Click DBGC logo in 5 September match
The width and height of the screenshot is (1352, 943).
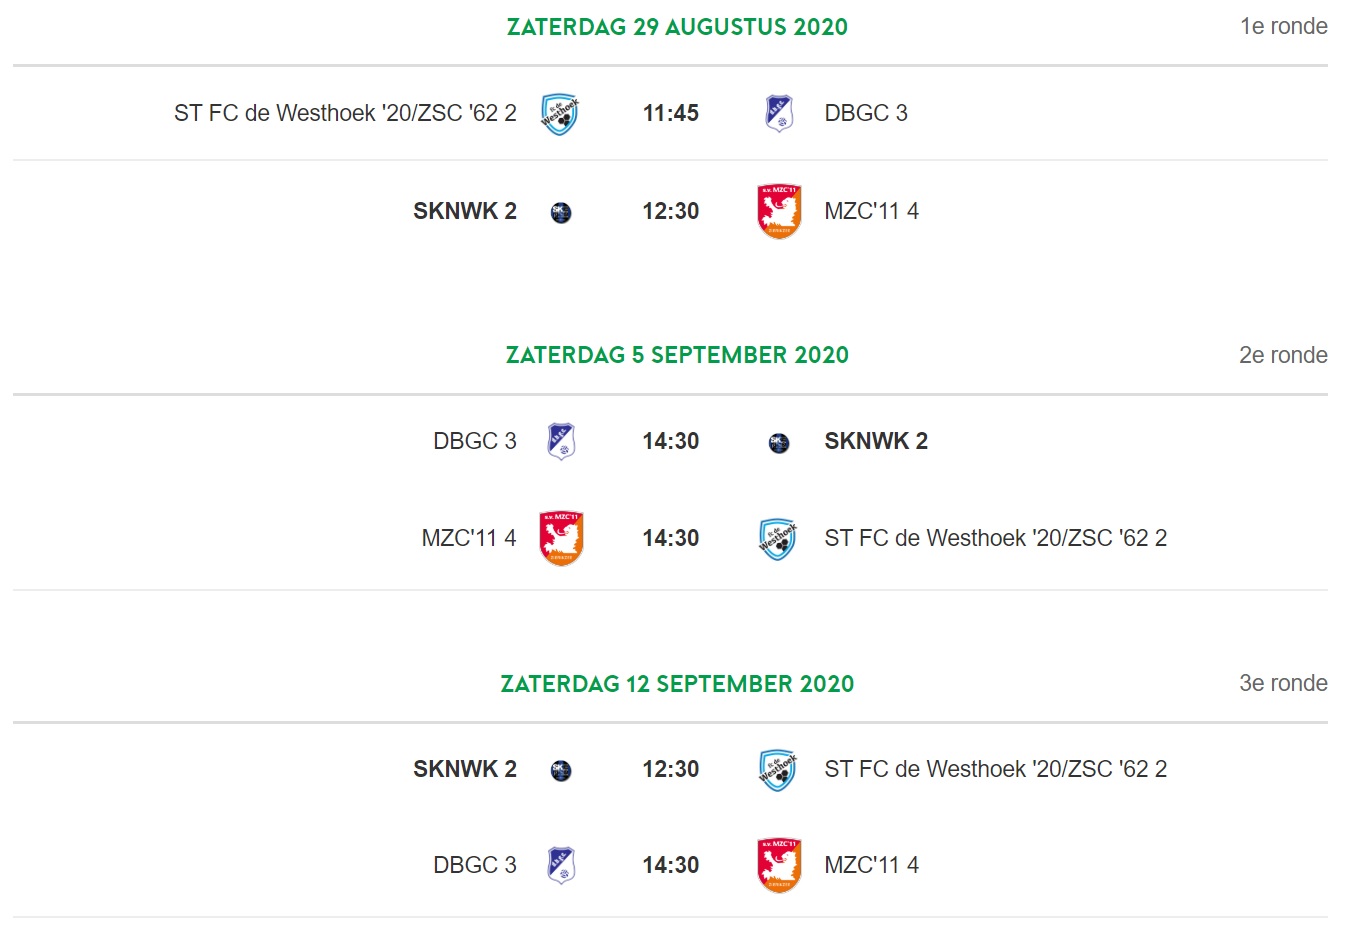(x=561, y=441)
